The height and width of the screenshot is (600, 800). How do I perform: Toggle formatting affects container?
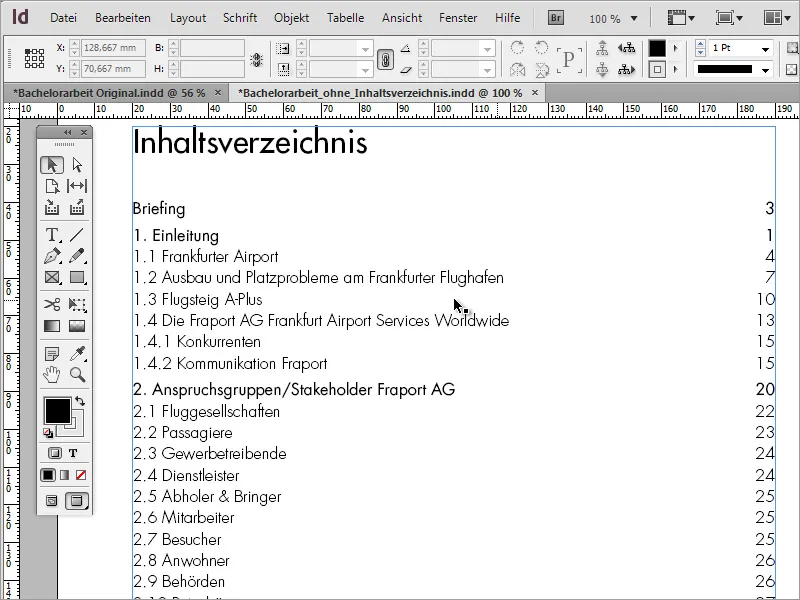pos(55,453)
